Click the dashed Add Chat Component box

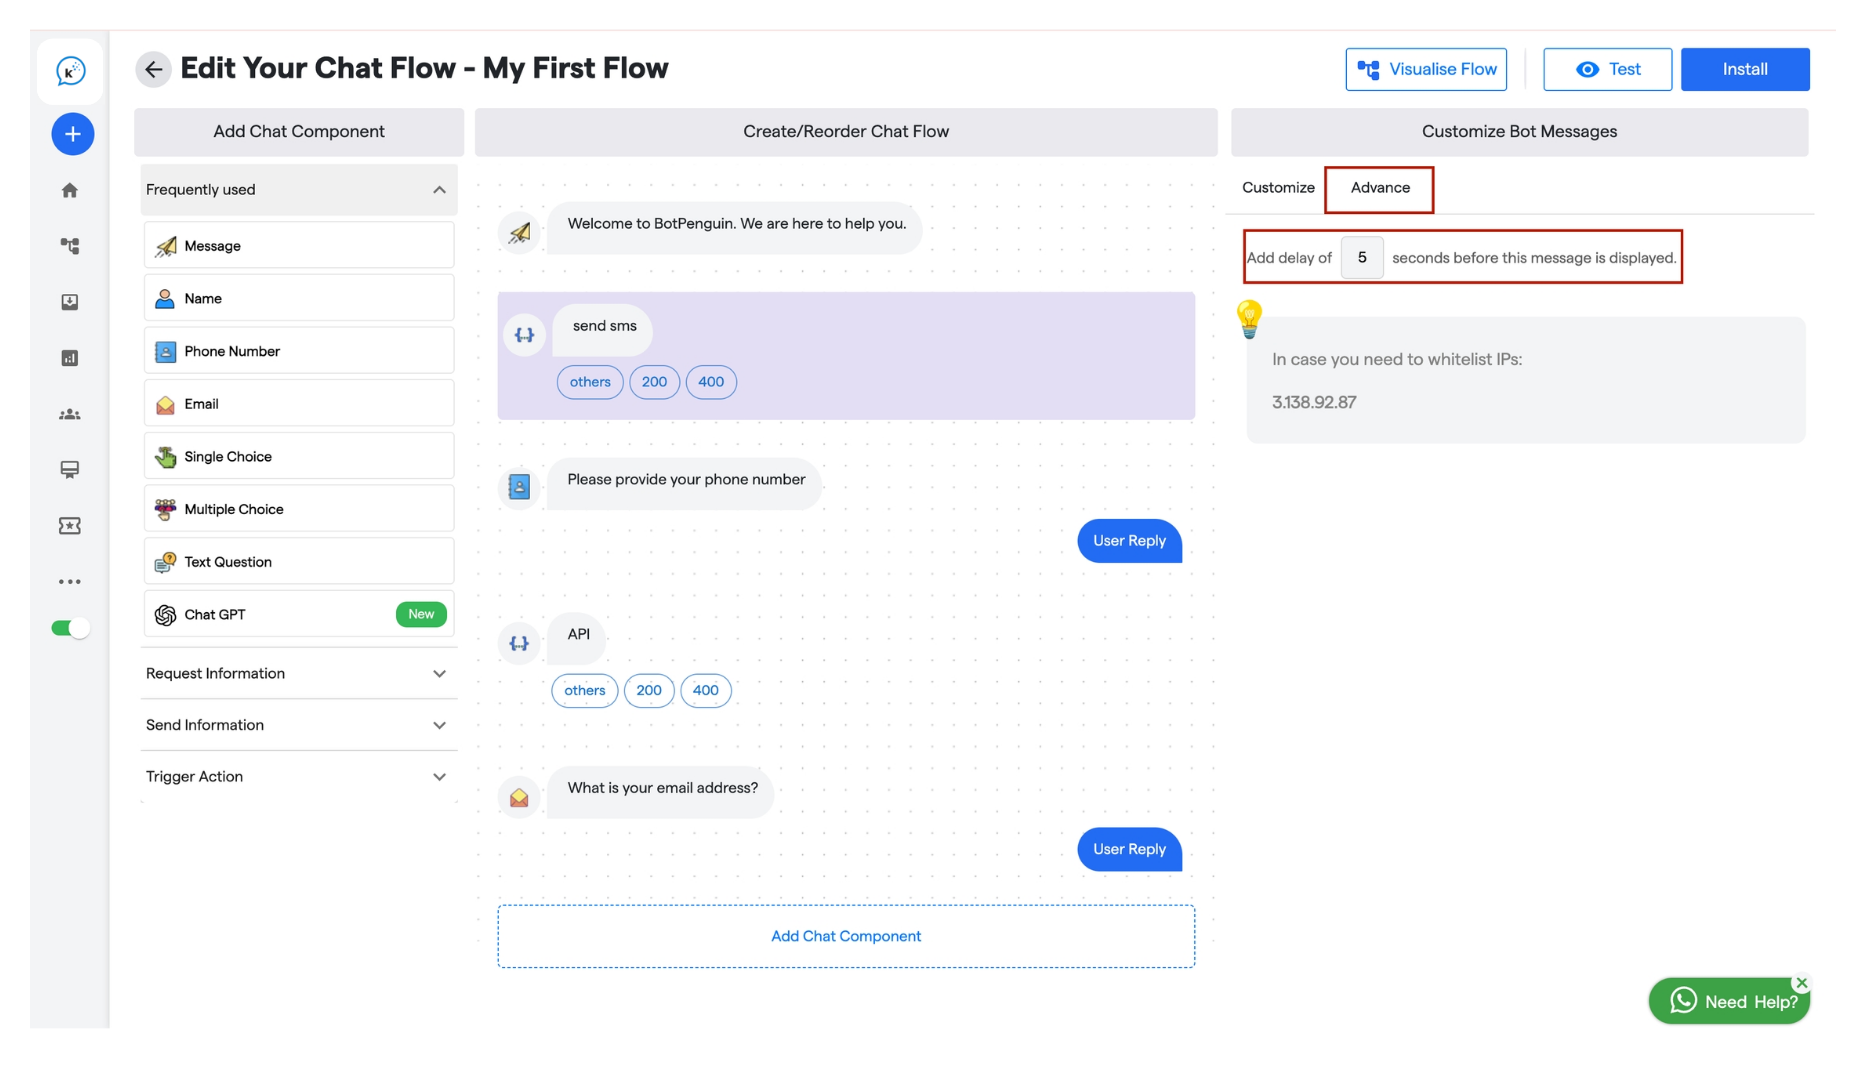click(846, 937)
